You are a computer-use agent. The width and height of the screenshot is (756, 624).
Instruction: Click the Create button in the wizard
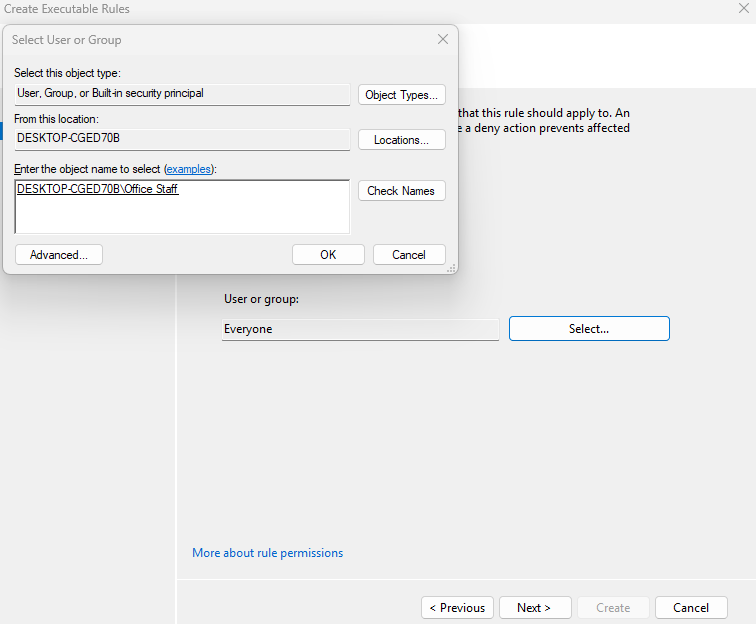(x=613, y=608)
